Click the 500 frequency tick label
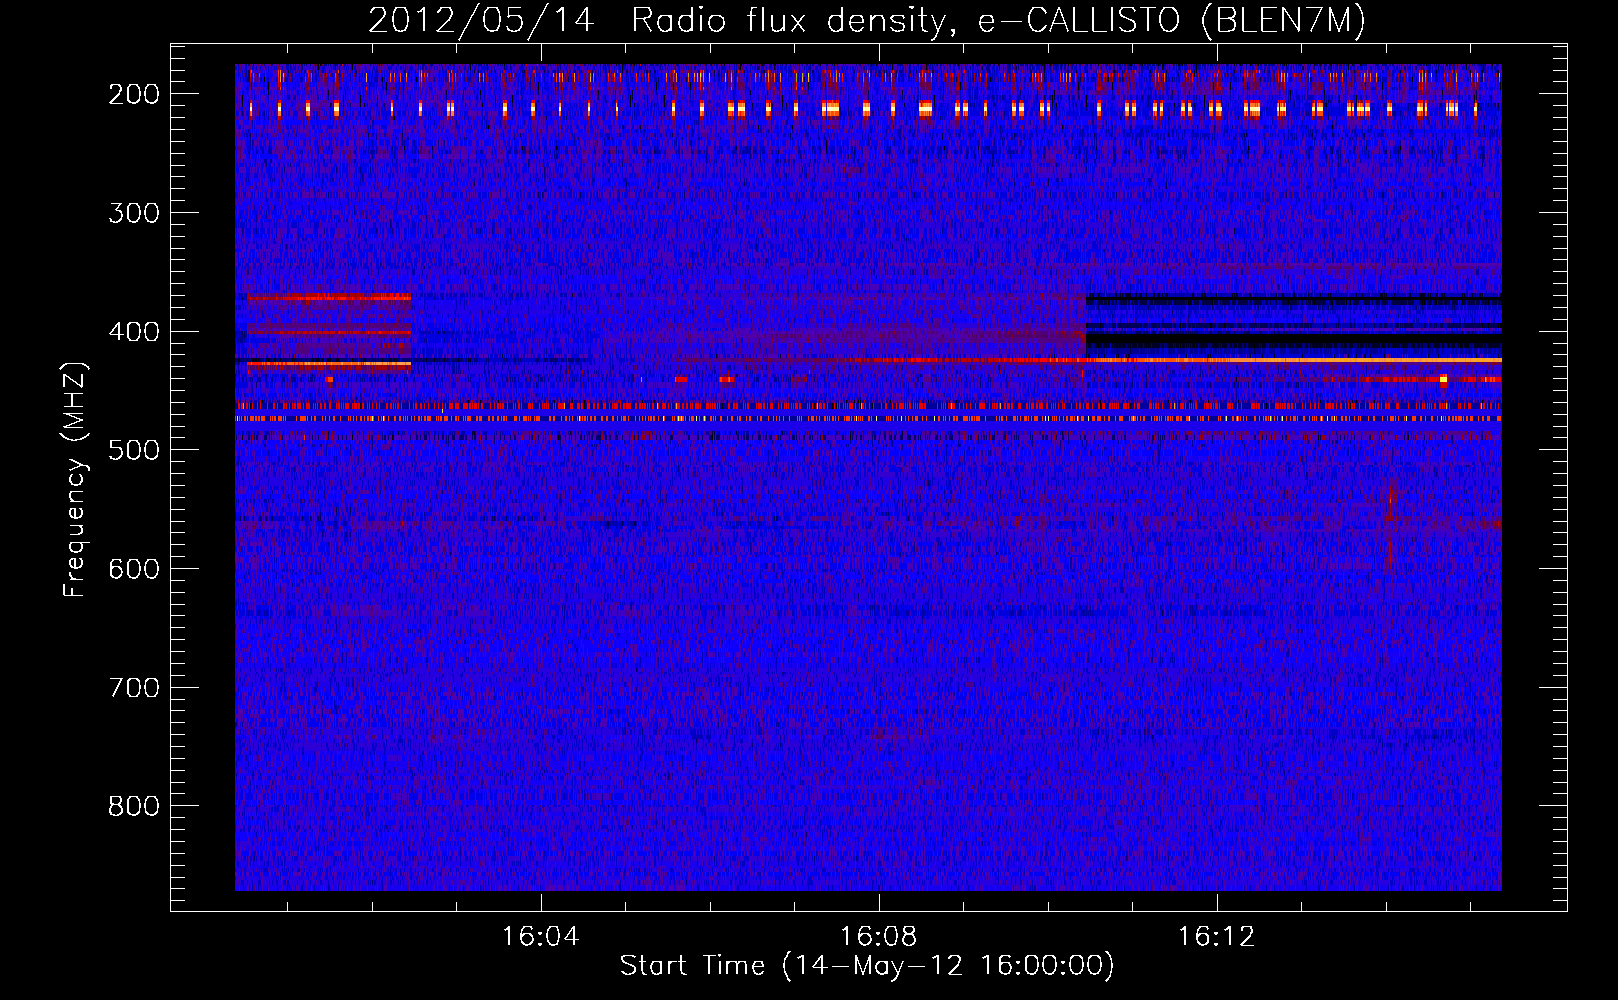 (x=134, y=450)
